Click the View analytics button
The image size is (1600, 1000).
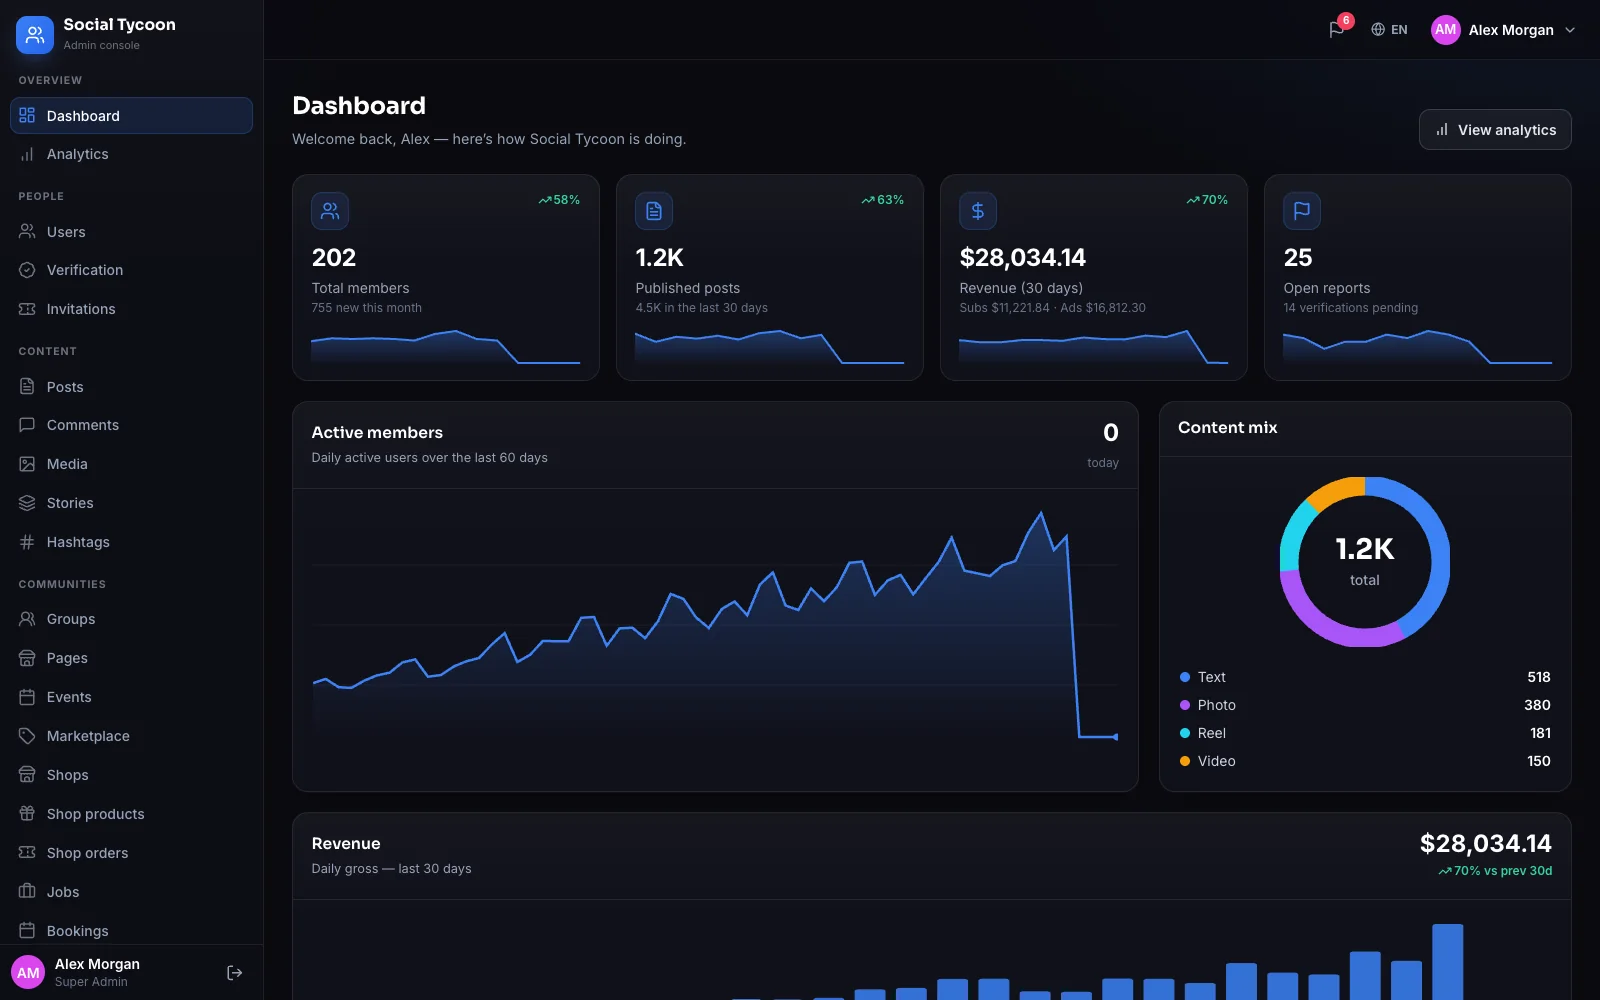tap(1495, 130)
